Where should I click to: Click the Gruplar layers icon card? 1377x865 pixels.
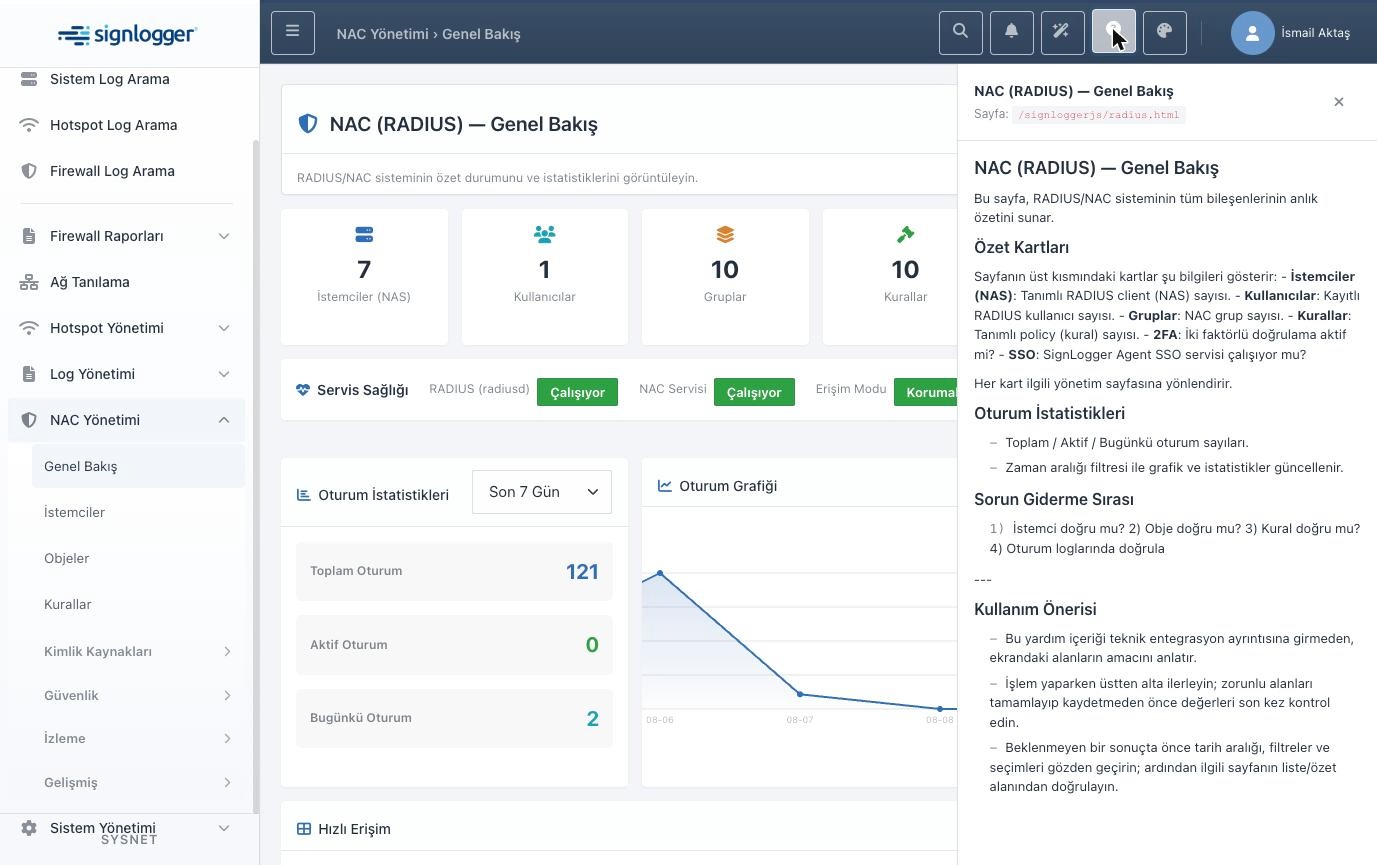725,277
